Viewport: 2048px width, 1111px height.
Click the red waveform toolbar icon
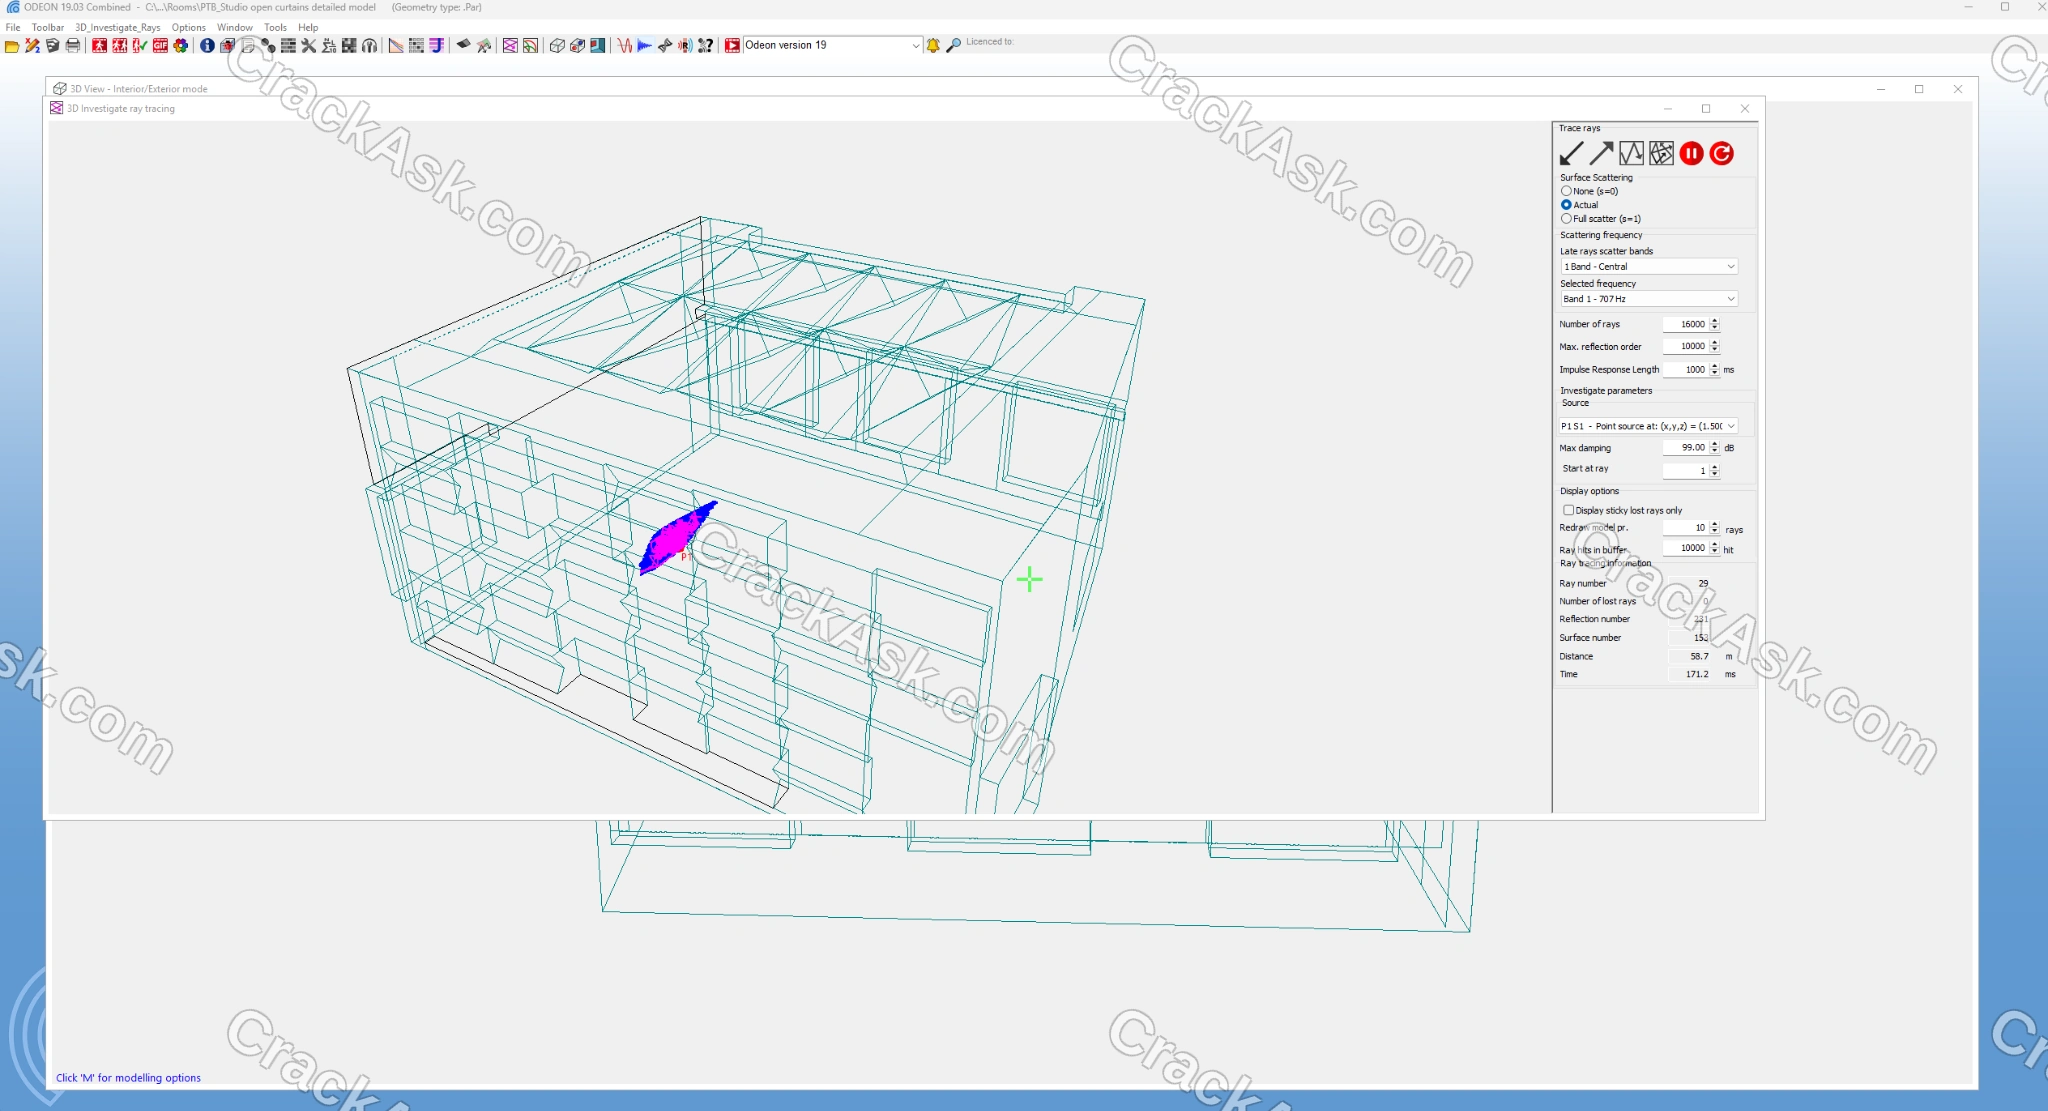click(624, 46)
